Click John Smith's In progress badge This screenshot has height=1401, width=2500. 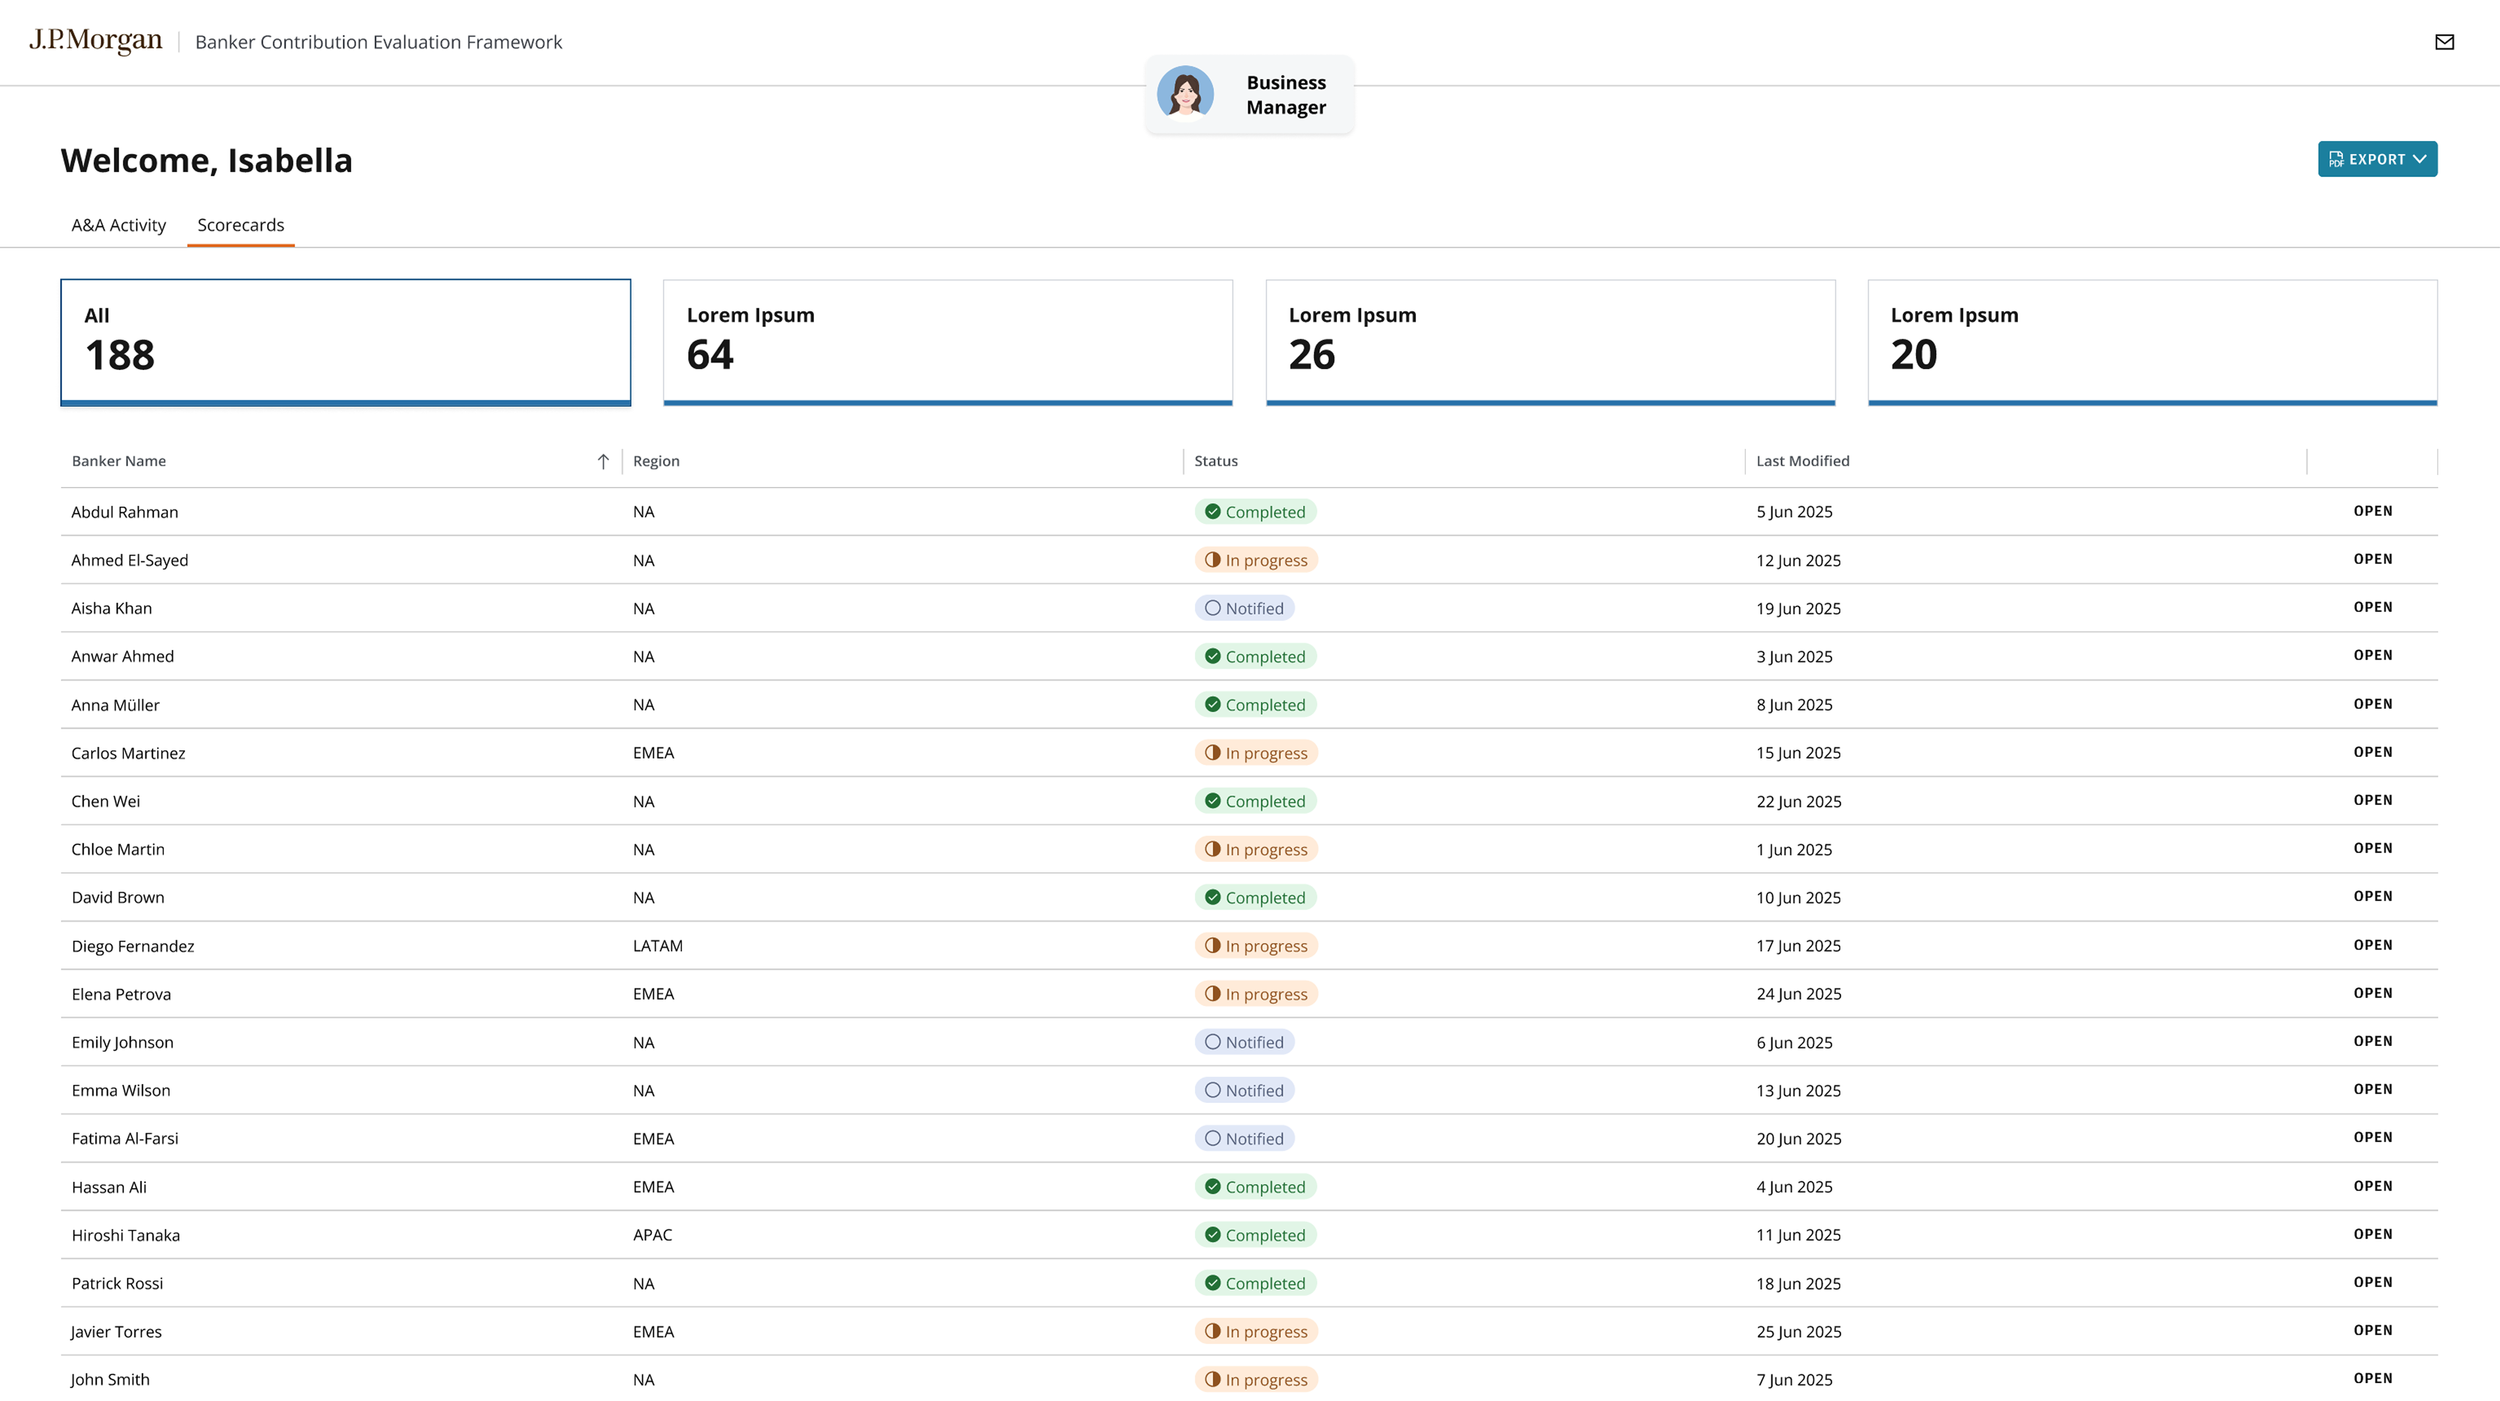point(1256,1379)
